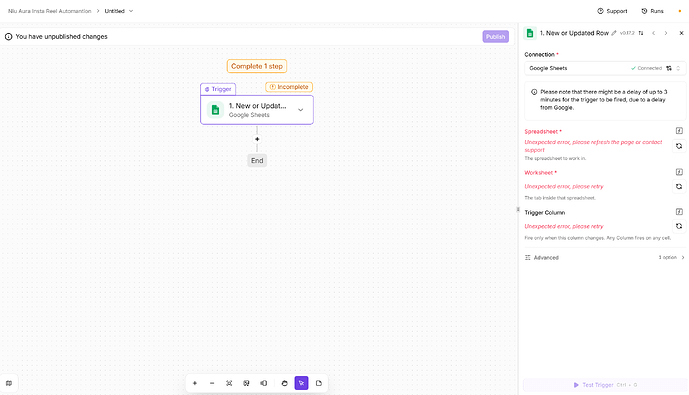689x395 pixels.
Task: Open the Untitled flow name dropdown
Action: pos(119,11)
